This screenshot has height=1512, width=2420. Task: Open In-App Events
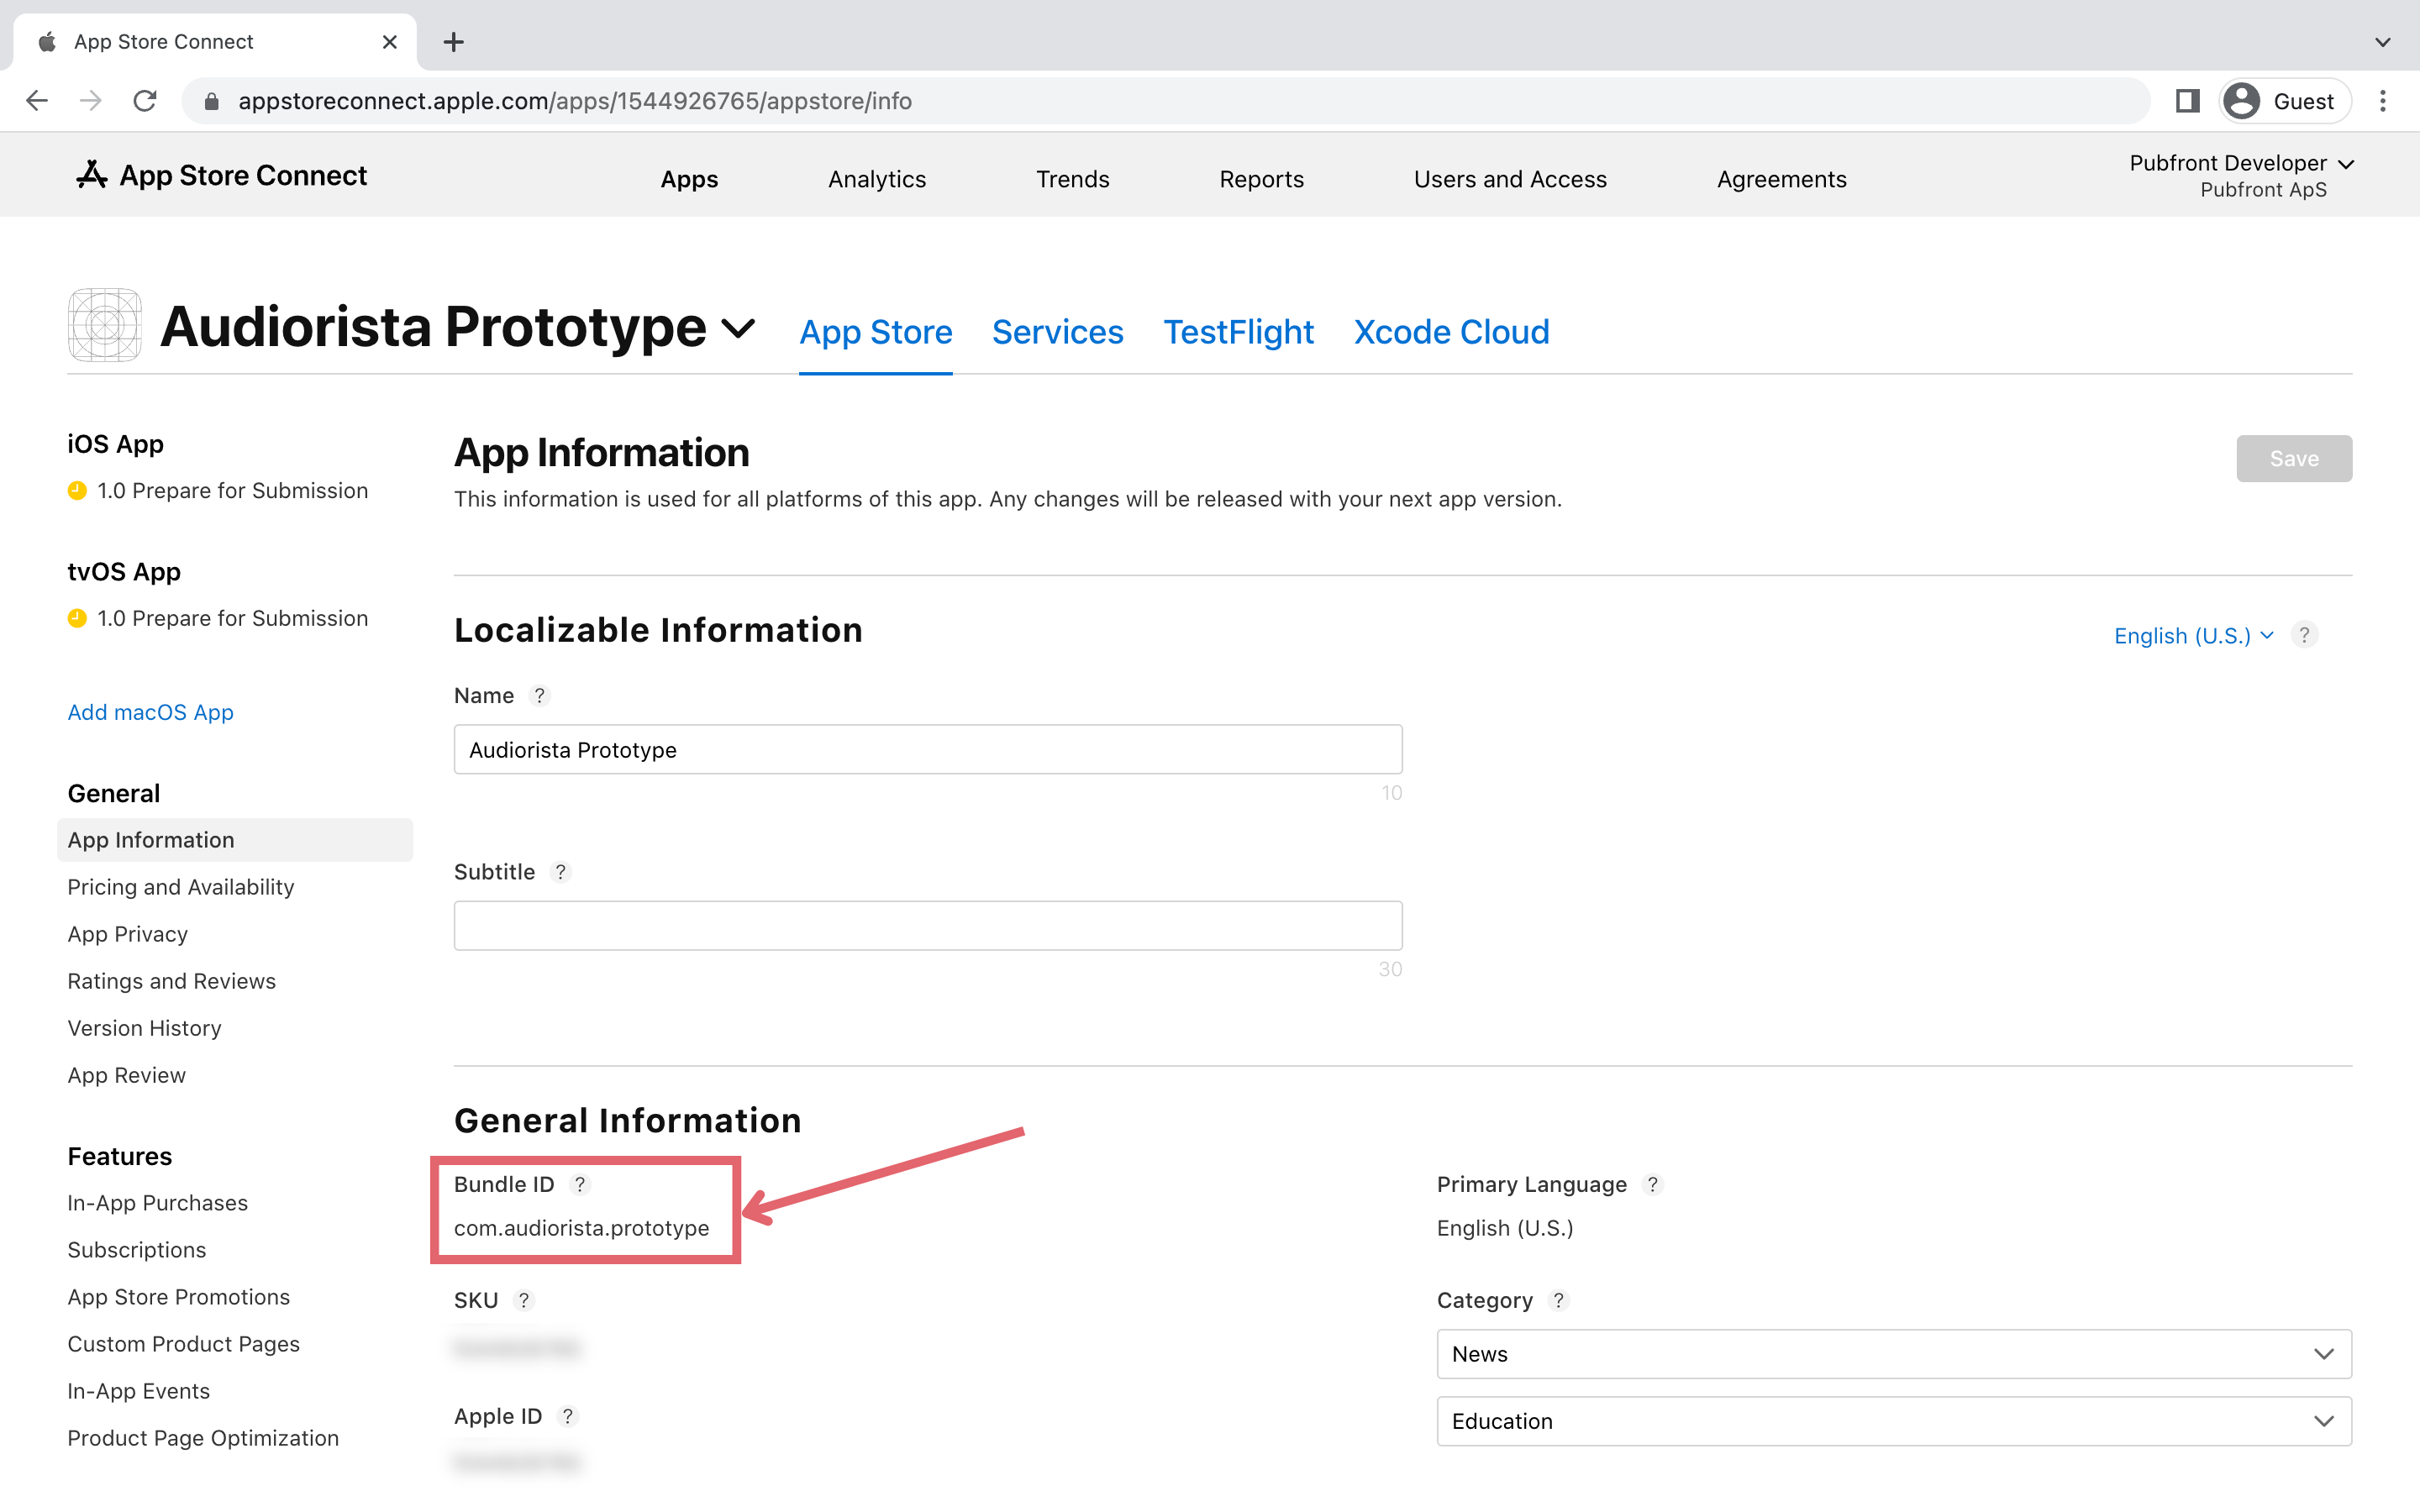(138, 1391)
